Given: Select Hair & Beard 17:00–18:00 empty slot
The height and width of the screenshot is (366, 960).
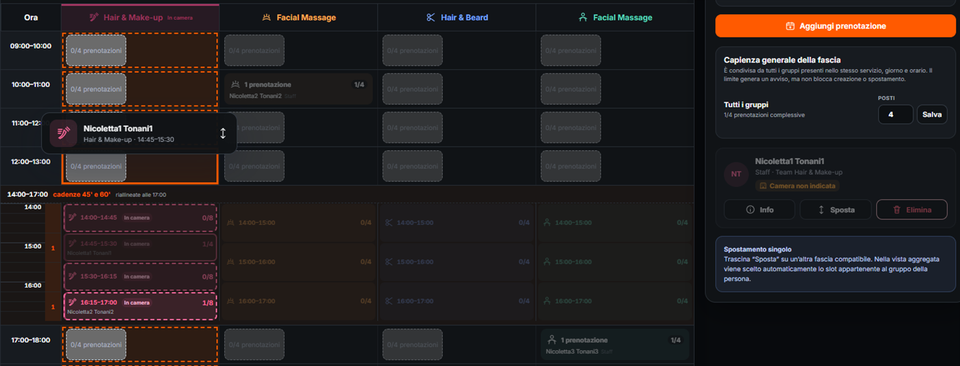Looking at the screenshot, I should (413, 345).
